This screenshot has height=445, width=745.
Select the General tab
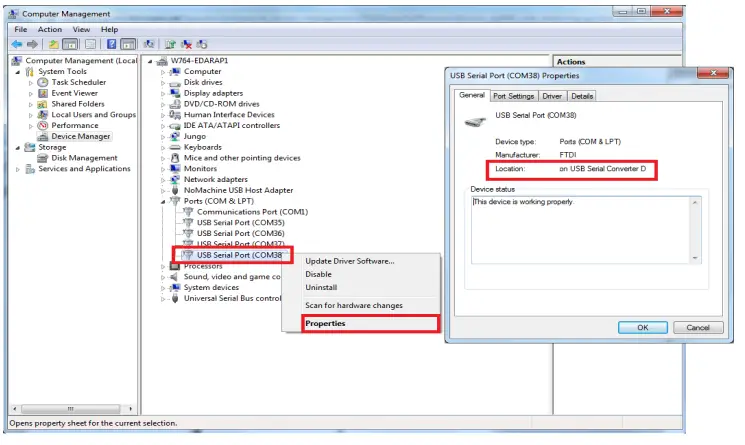(x=472, y=95)
